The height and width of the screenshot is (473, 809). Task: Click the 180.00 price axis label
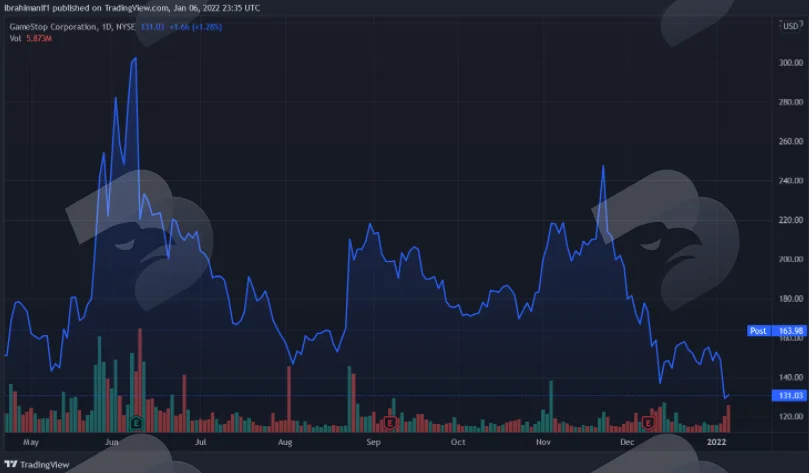click(x=790, y=299)
